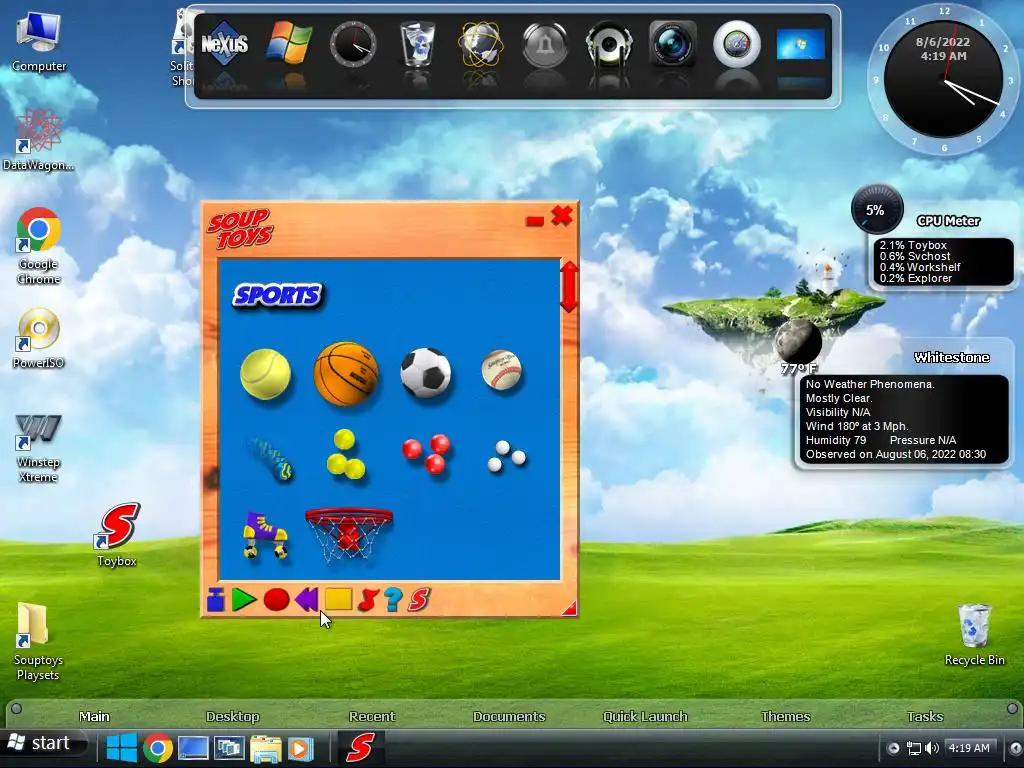The width and height of the screenshot is (1024, 768).
Task: Click the red S Souptoys icon in toolbar
Action: [419, 600]
